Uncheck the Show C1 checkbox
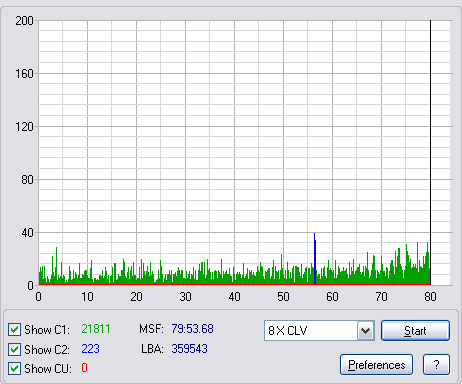 click(14, 330)
